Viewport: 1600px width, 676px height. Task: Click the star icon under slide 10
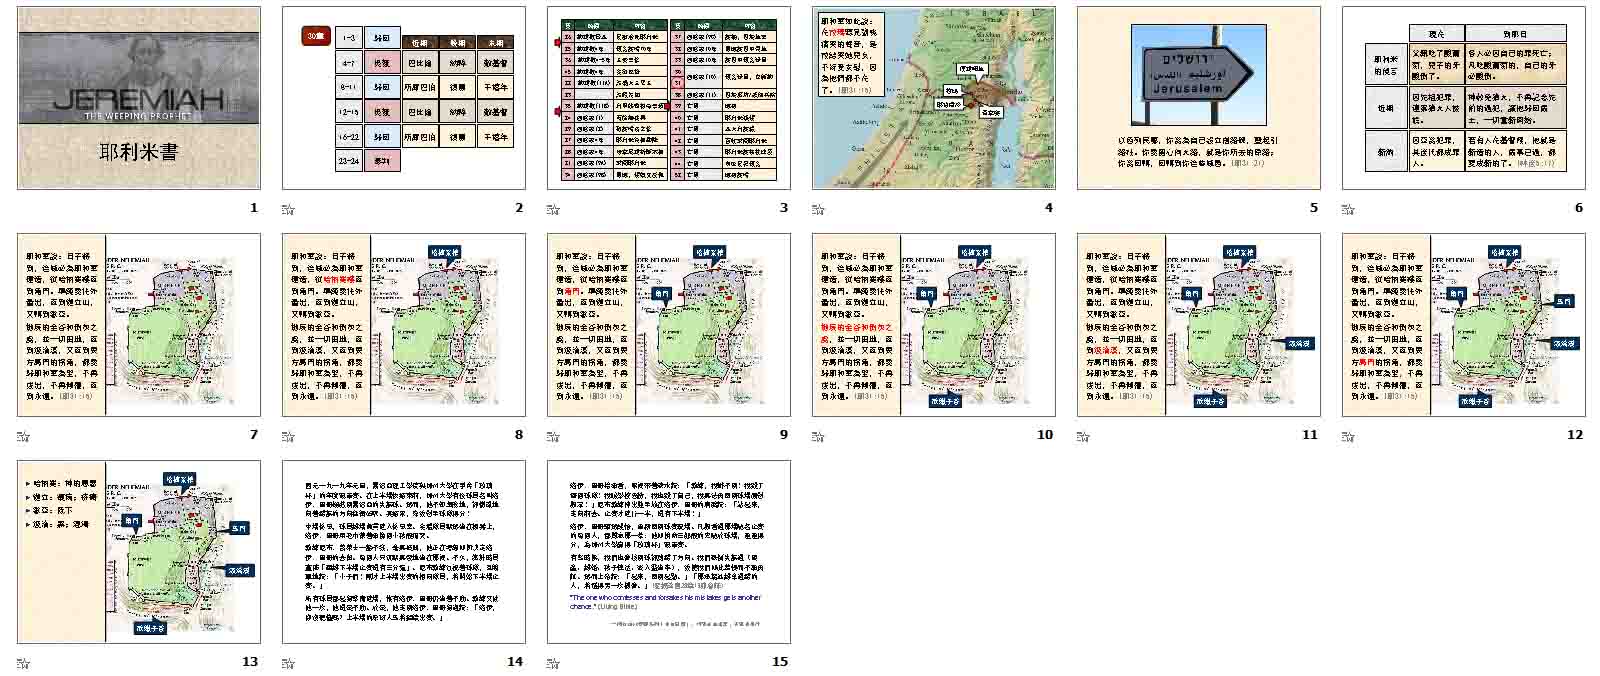click(x=818, y=436)
